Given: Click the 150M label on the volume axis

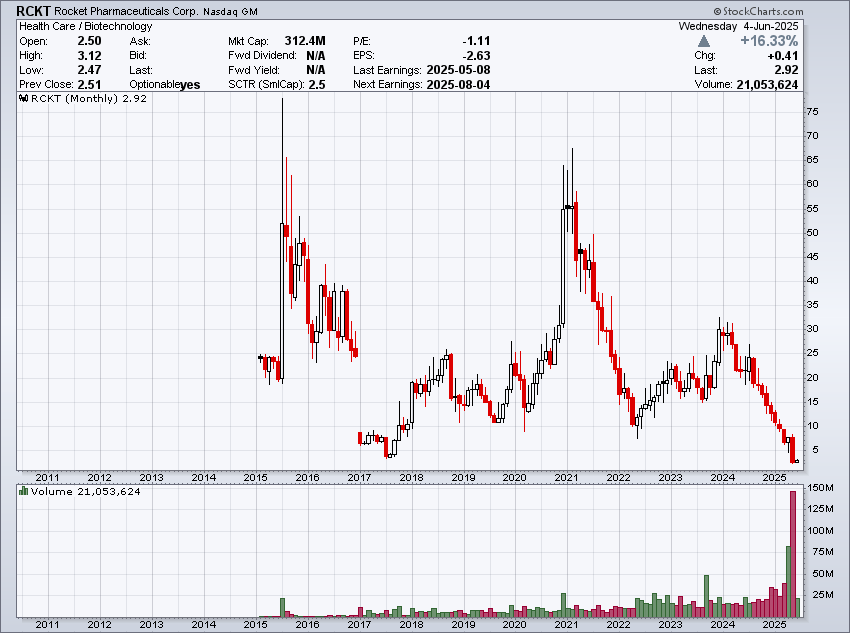Looking at the screenshot, I should [820, 487].
